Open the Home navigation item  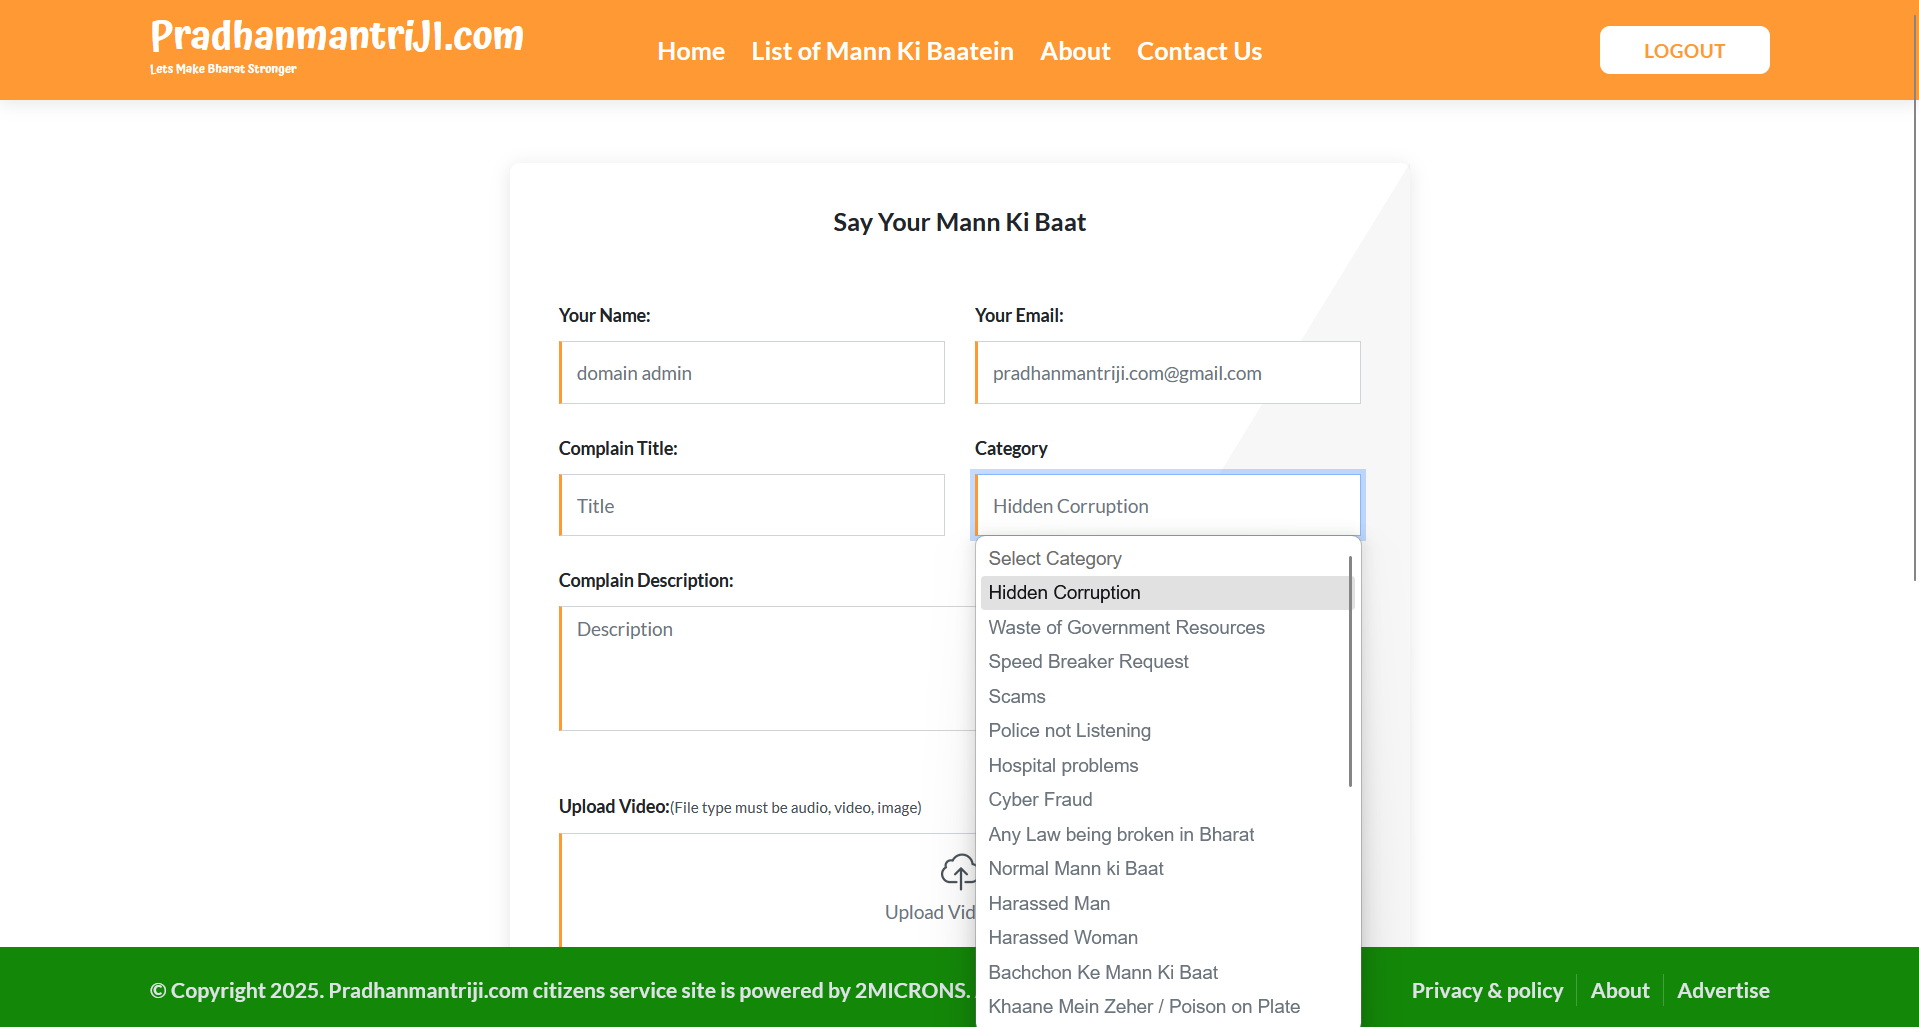(x=690, y=51)
